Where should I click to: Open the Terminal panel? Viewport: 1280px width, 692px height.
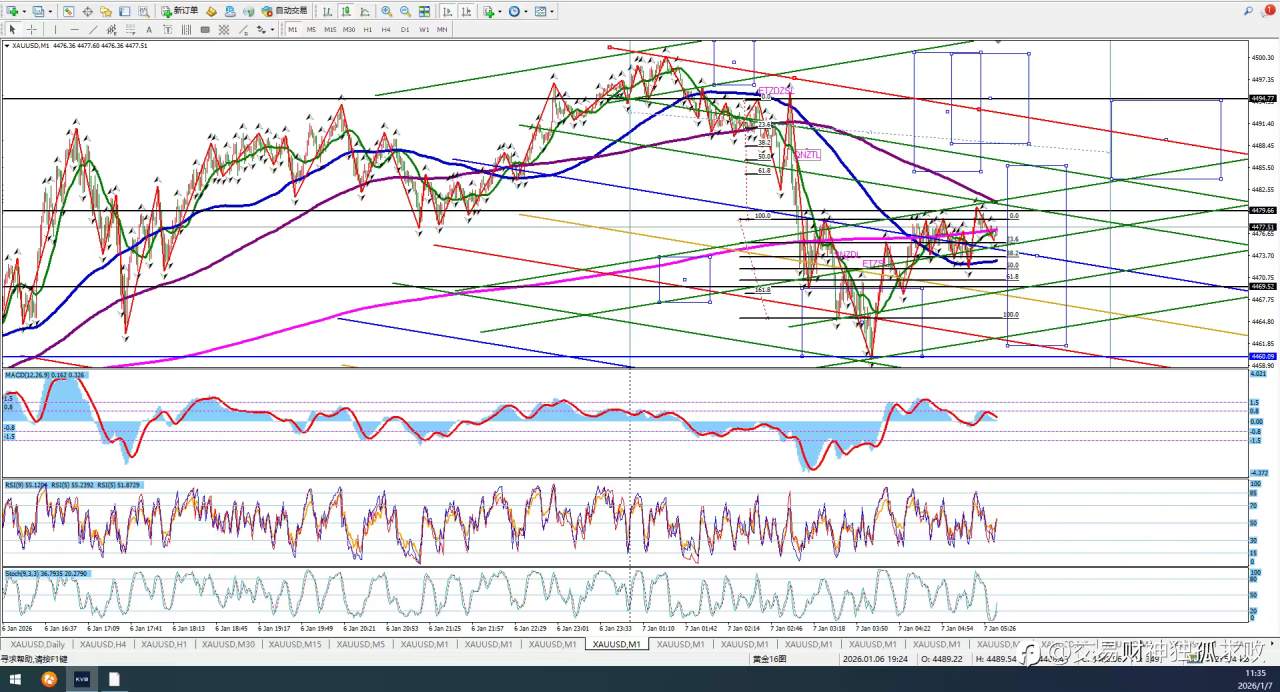(124, 11)
